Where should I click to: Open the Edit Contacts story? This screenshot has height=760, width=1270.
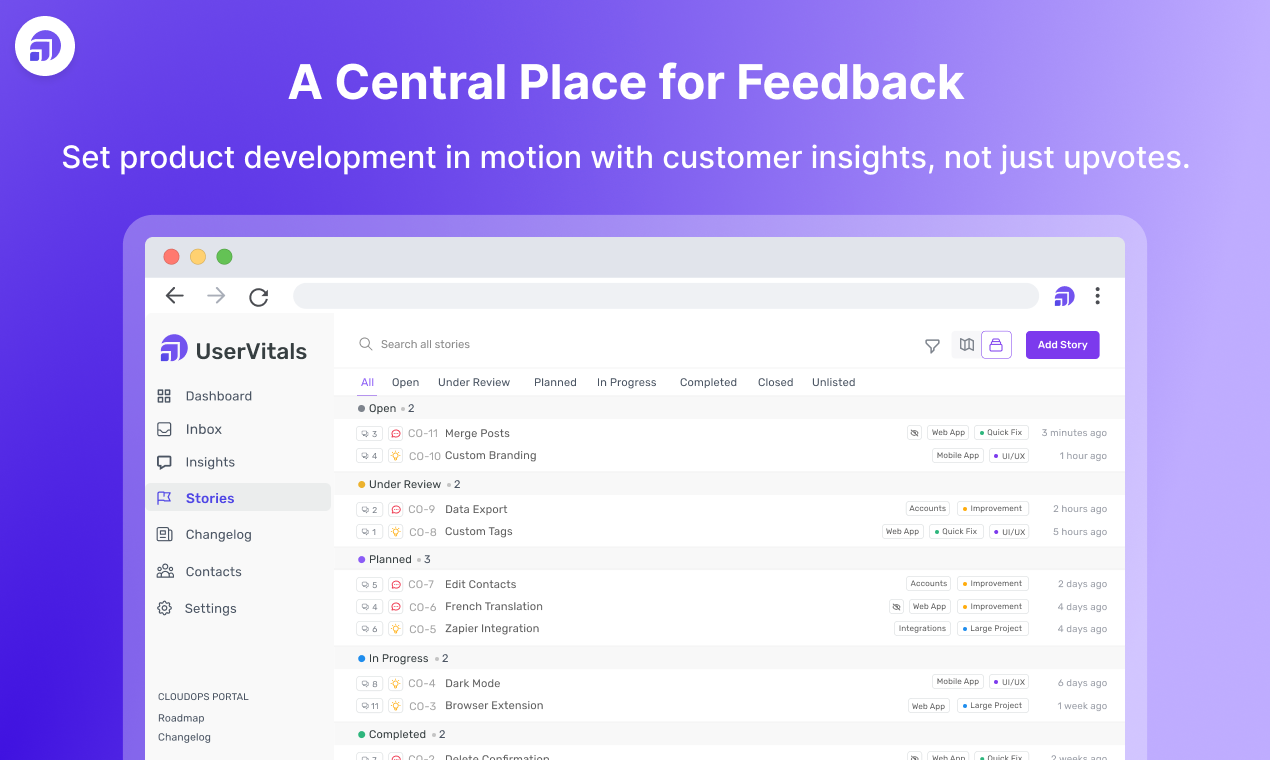(x=481, y=584)
